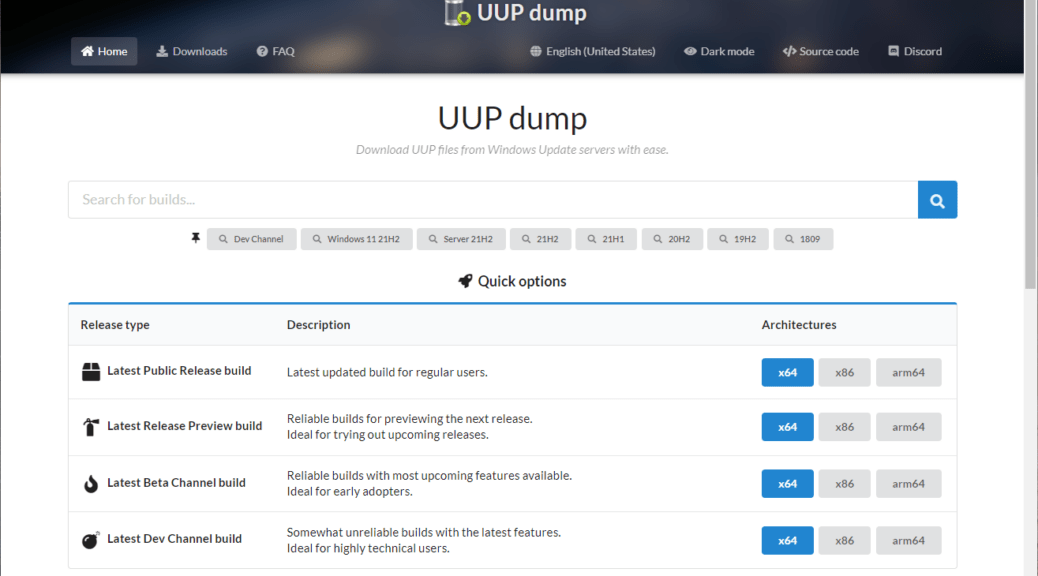
Task: Click the Latest Public Release build box icon
Action: (91, 372)
